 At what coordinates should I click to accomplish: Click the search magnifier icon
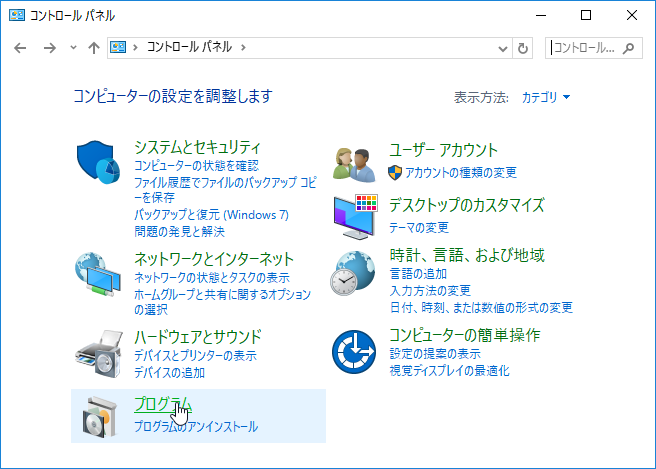click(628, 49)
